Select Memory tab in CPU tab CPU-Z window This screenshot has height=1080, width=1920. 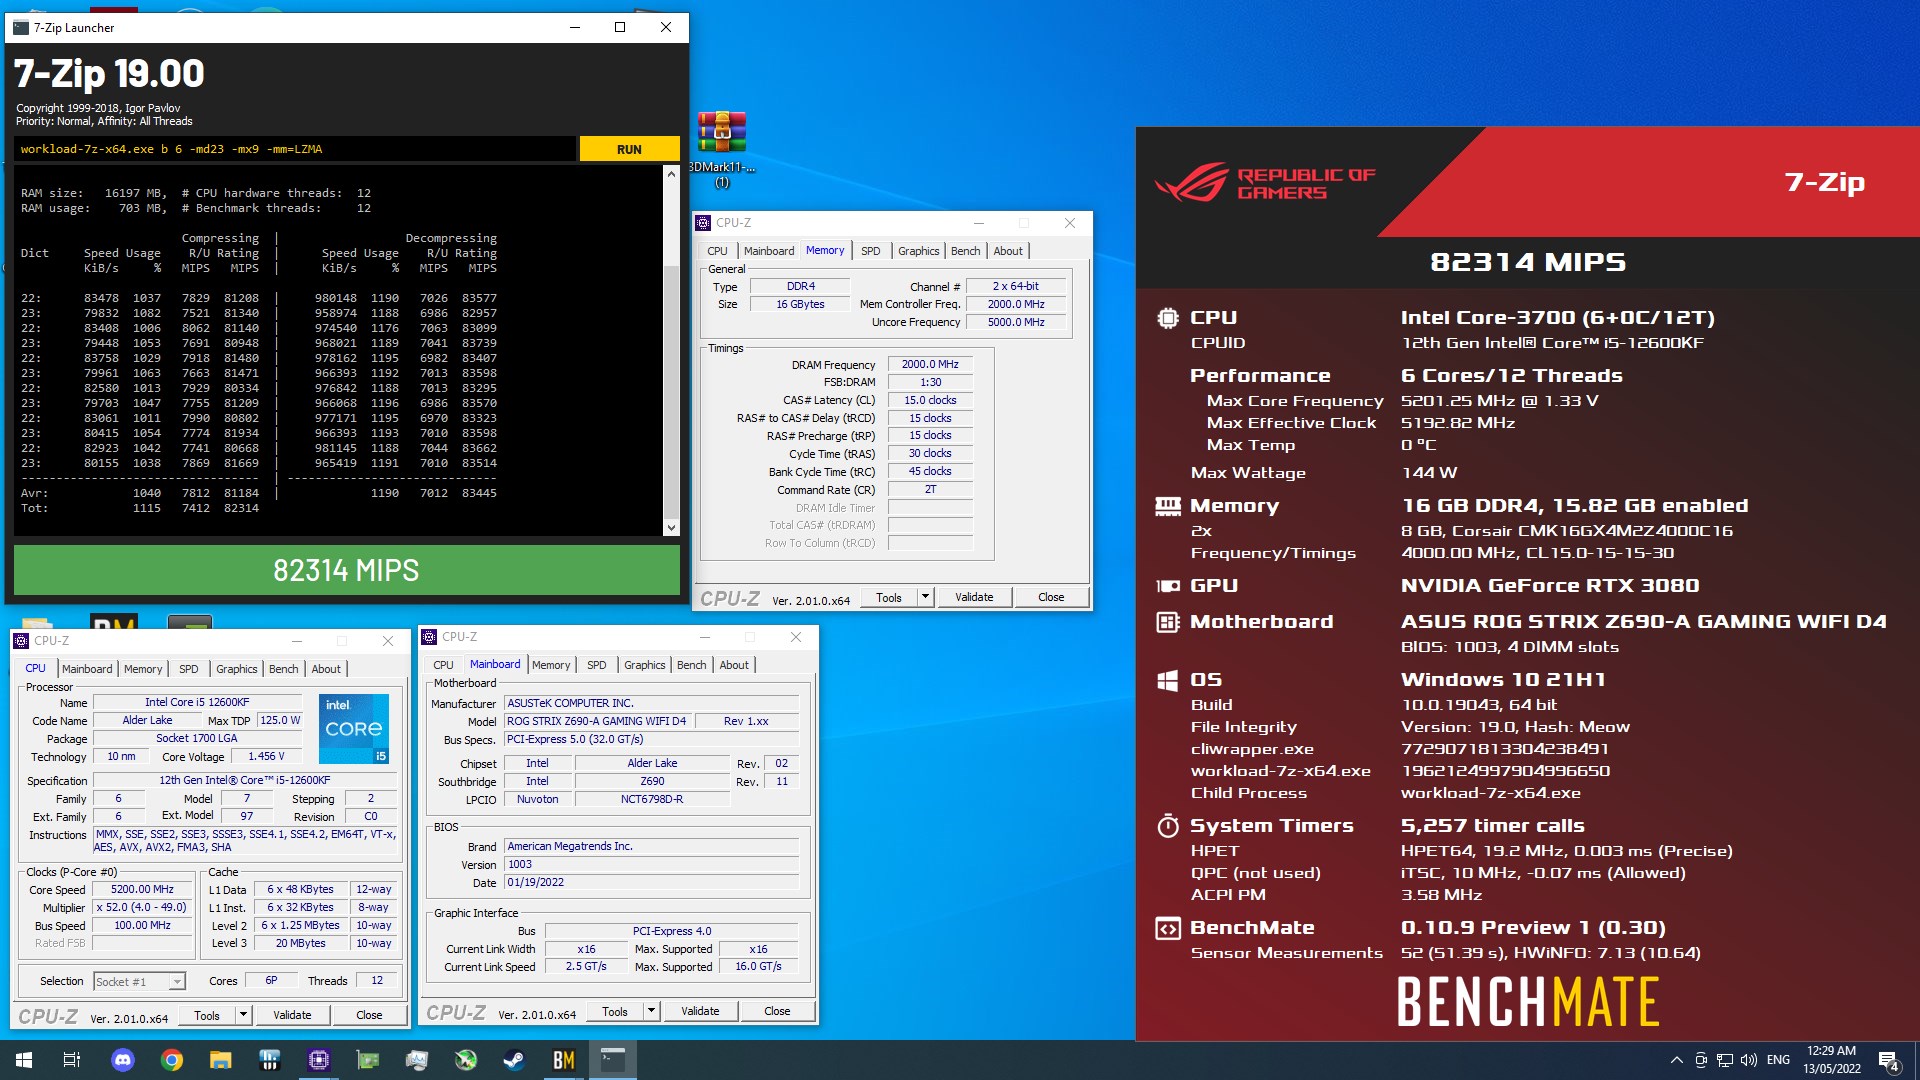pos(143,669)
